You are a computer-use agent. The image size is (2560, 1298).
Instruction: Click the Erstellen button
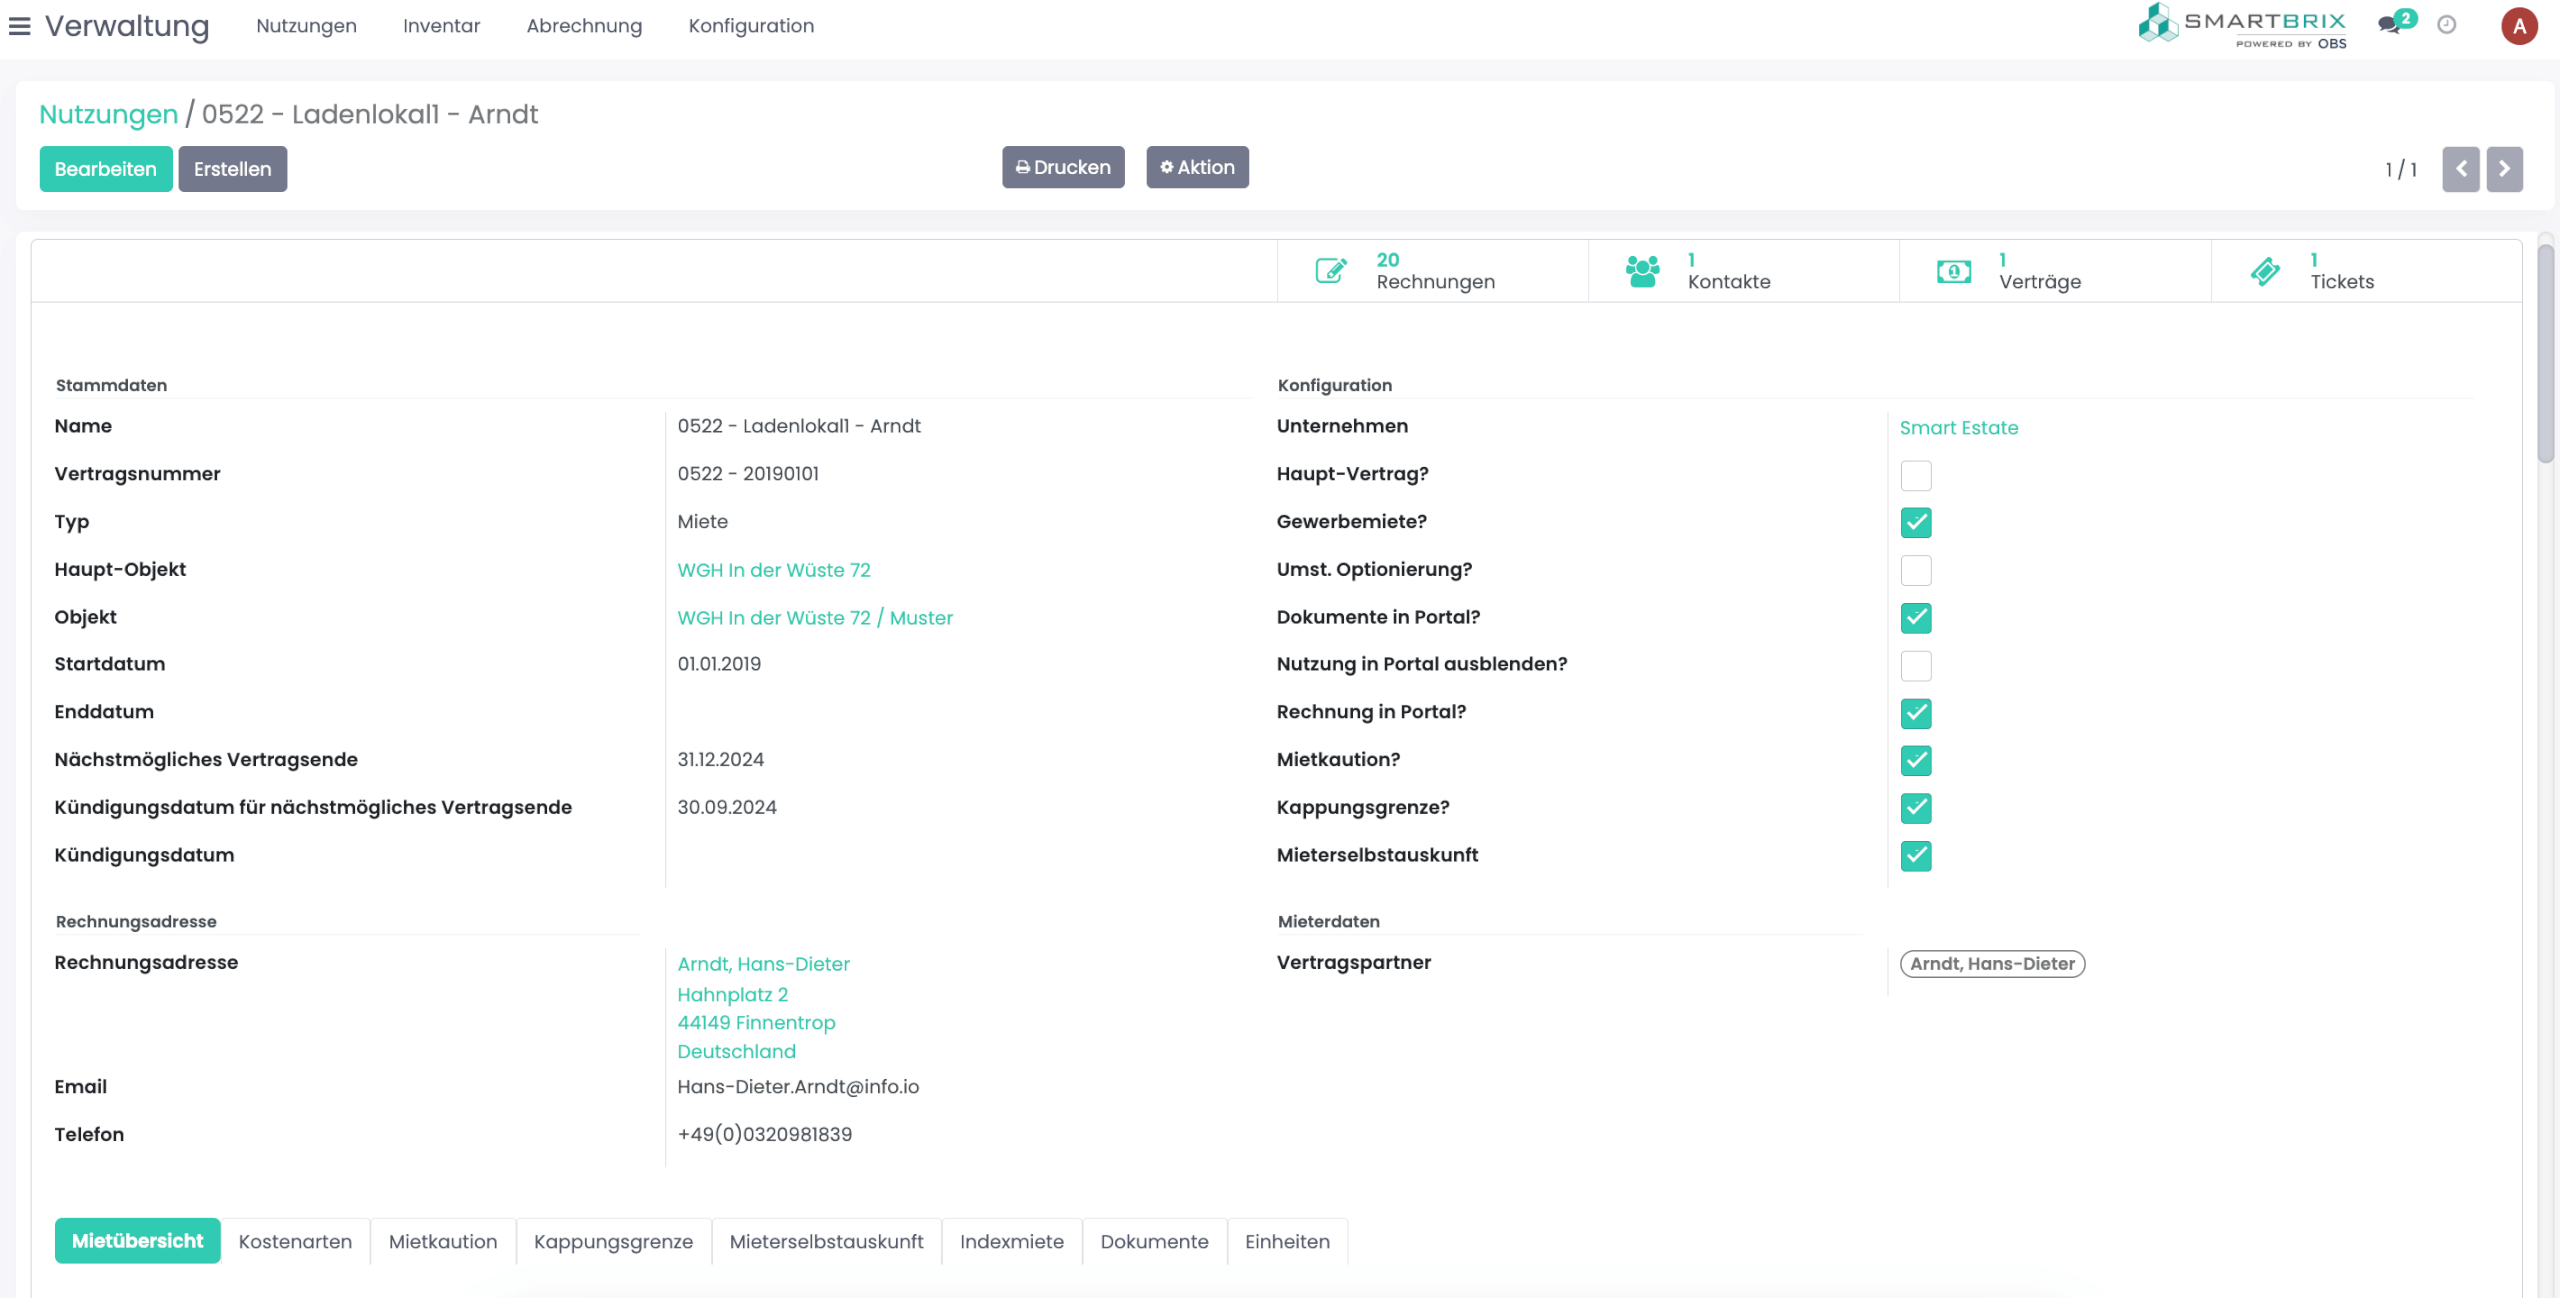click(x=232, y=169)
